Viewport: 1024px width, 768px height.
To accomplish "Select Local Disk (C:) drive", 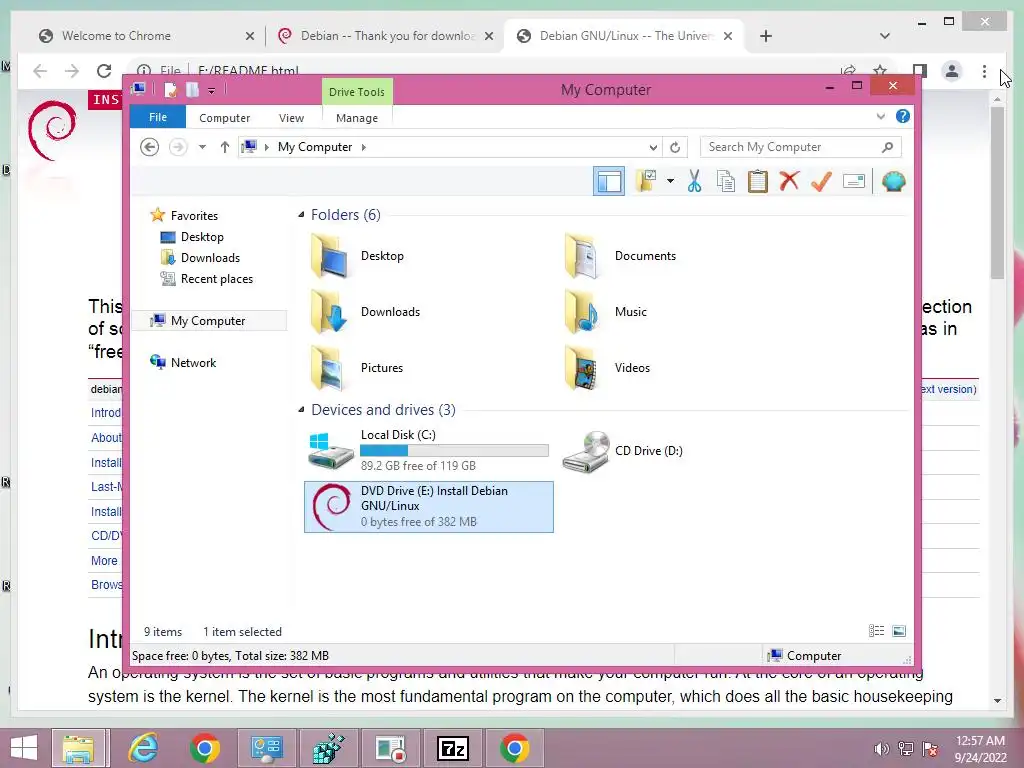I will tap(428, 450).
